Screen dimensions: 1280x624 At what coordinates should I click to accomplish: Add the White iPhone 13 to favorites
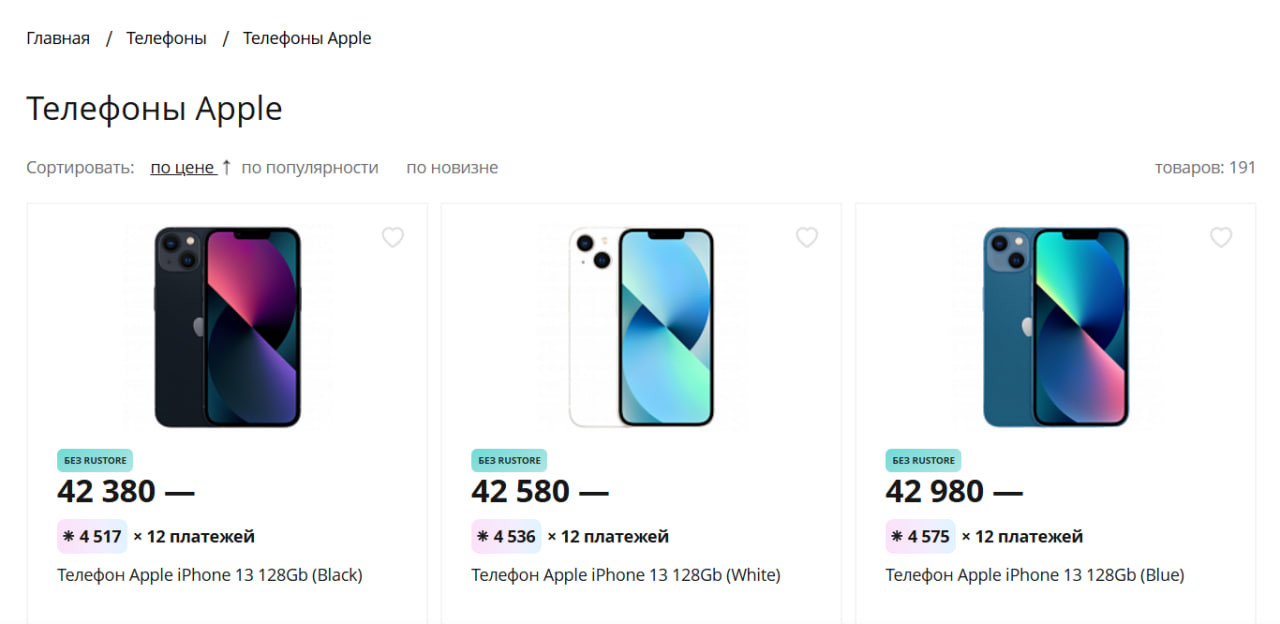807,237
